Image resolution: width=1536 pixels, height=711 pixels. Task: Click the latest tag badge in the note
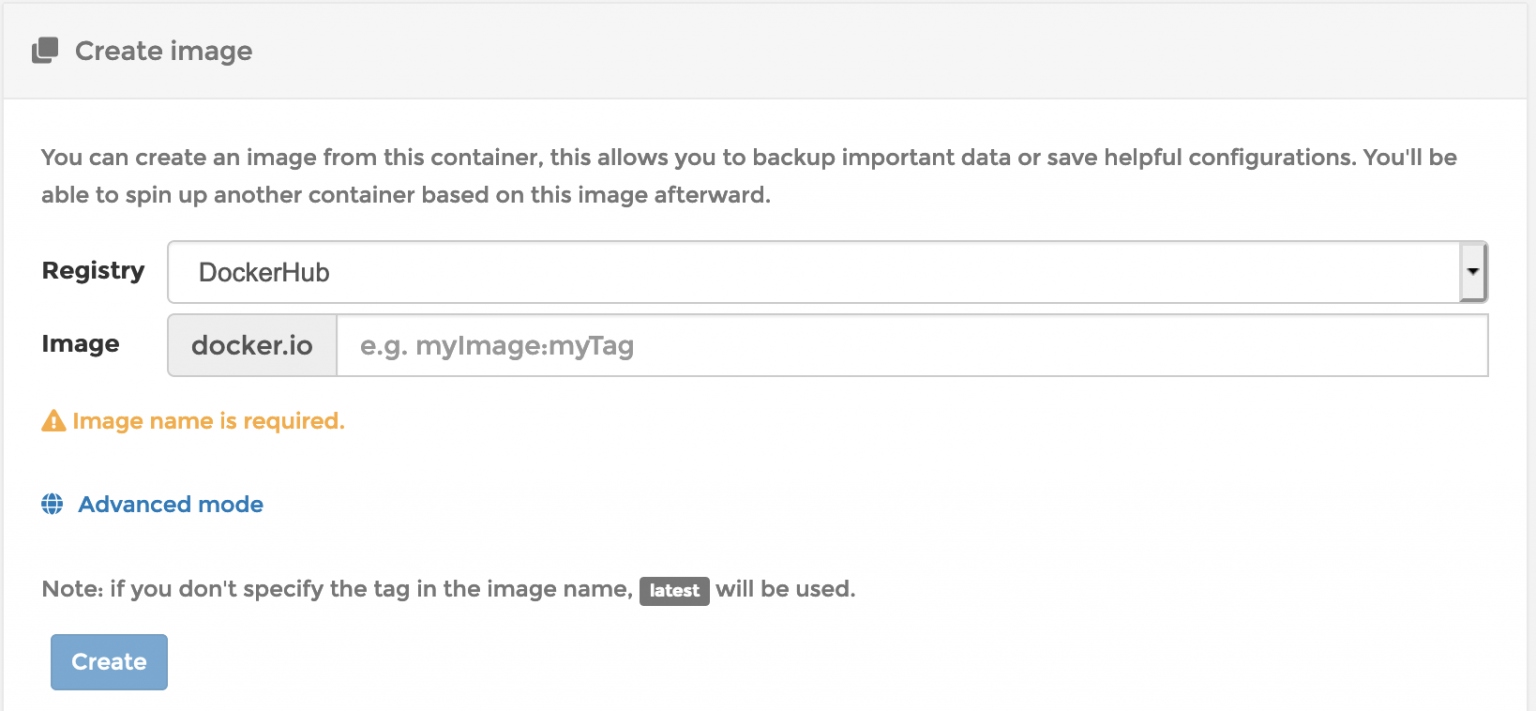point(675,590)
